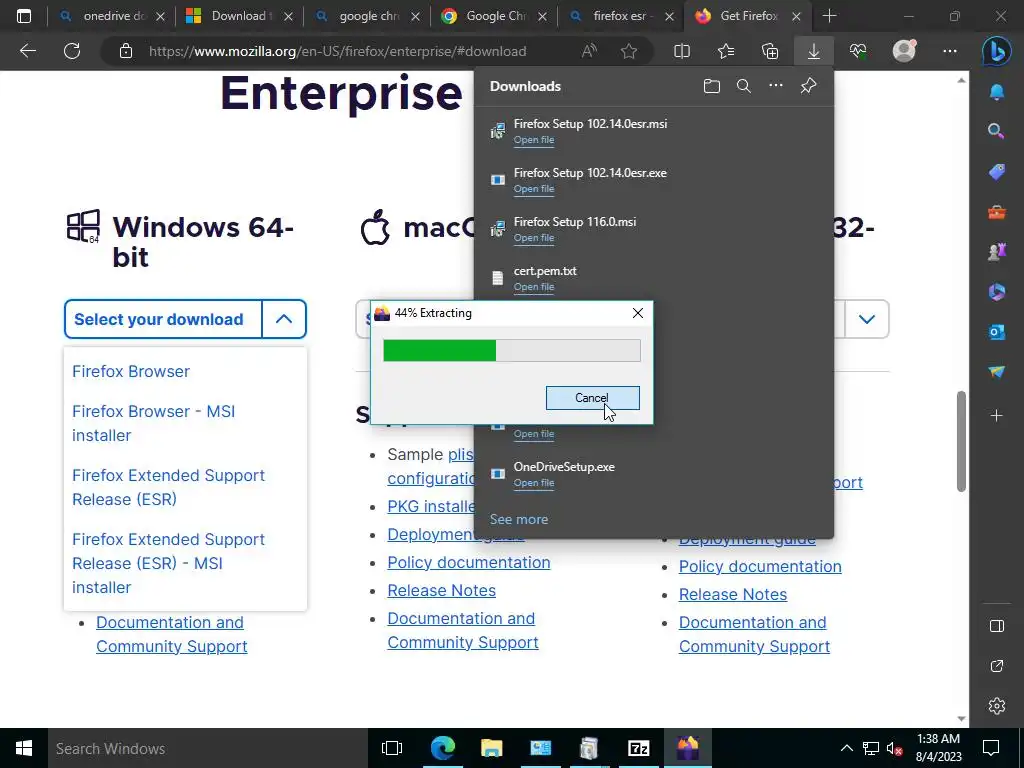Open file for Firefox Setup 102.14.0esr.exe
The image size is (1024, 768).
(534, 189)
